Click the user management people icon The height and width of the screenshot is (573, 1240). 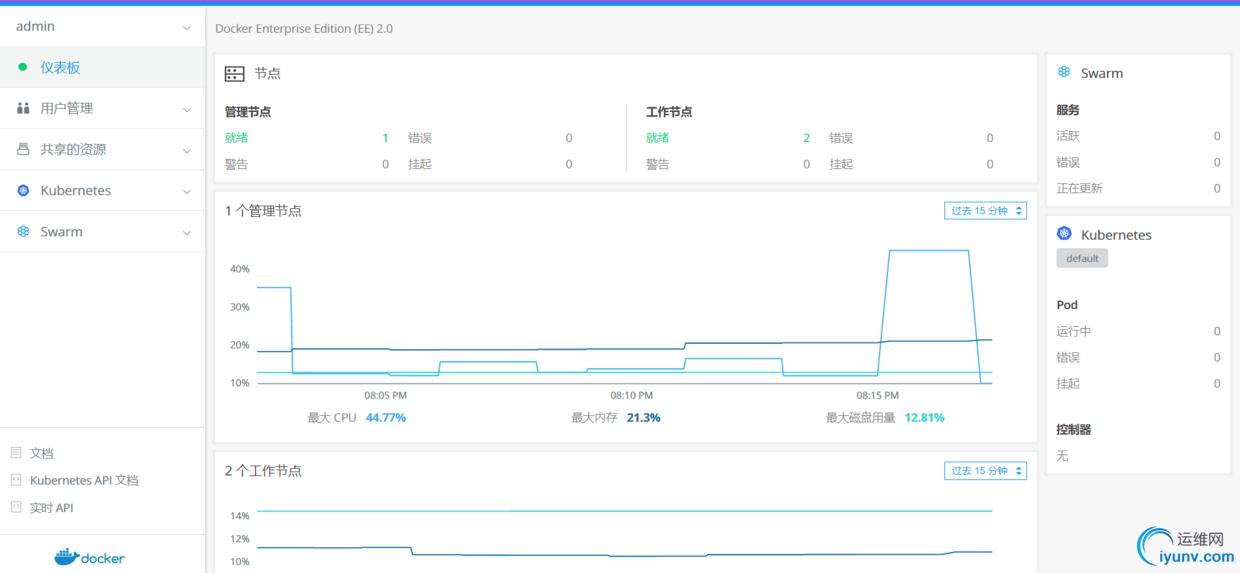[x=23, y=108]
